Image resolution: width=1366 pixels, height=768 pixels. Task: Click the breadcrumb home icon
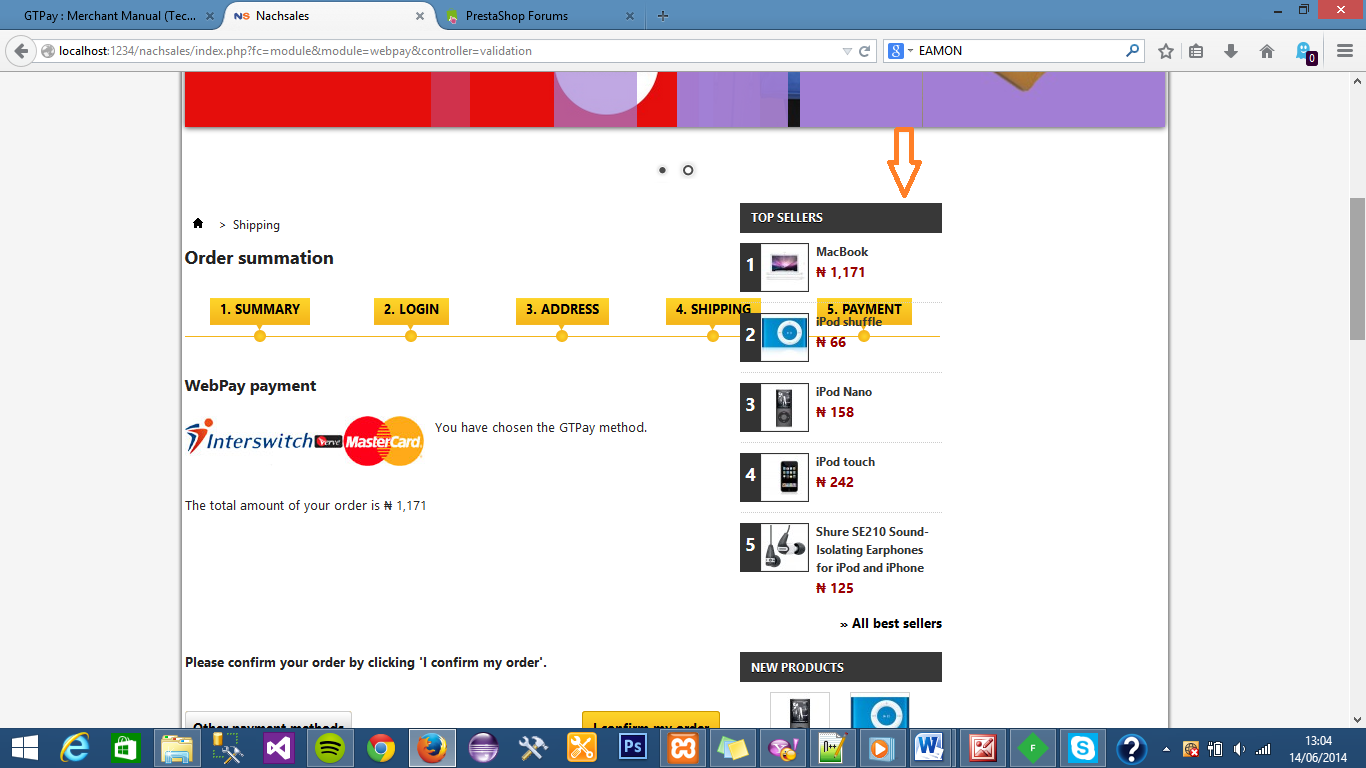point(198,223)
